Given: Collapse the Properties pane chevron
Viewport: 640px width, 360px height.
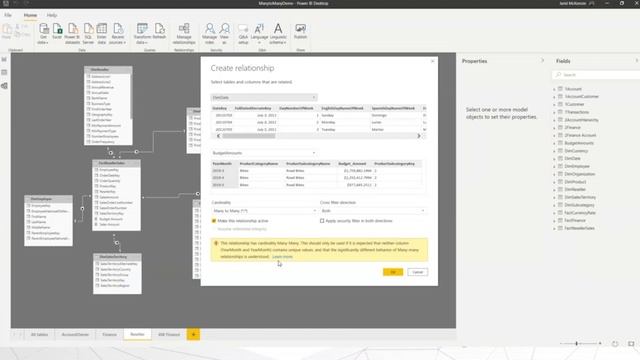Looking at the screenshot, I should (542, 61).
